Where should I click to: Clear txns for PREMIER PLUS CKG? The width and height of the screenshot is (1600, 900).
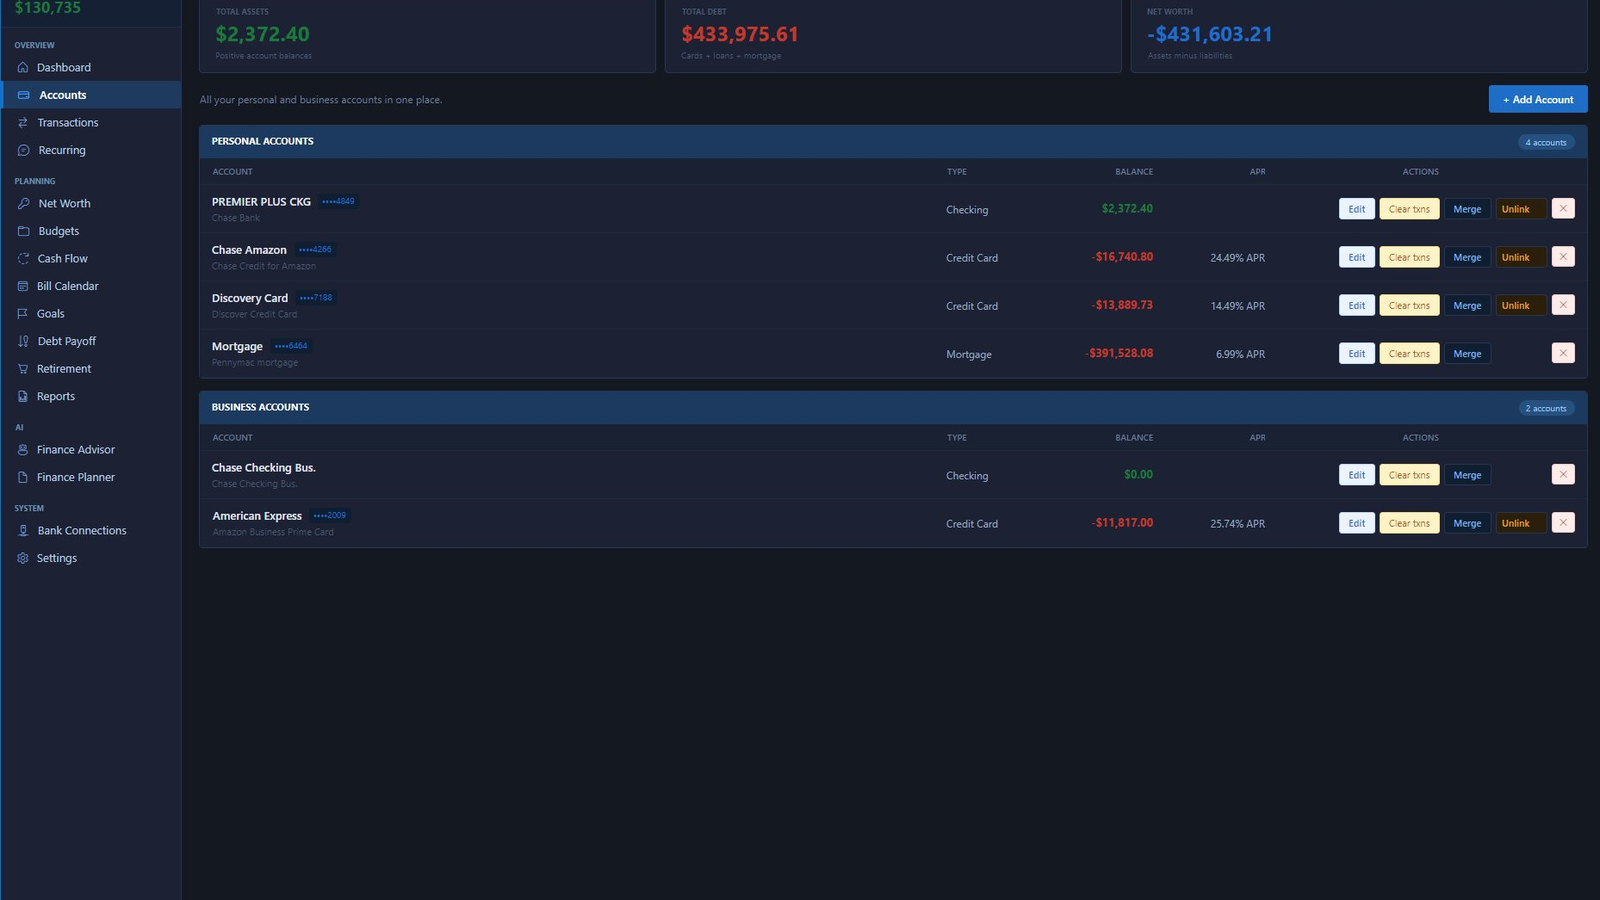click(x=1409, y=209)
